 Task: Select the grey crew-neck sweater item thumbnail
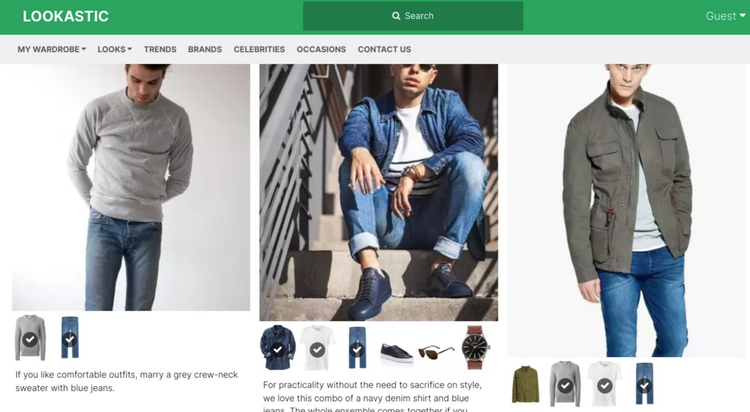point(30,338)
